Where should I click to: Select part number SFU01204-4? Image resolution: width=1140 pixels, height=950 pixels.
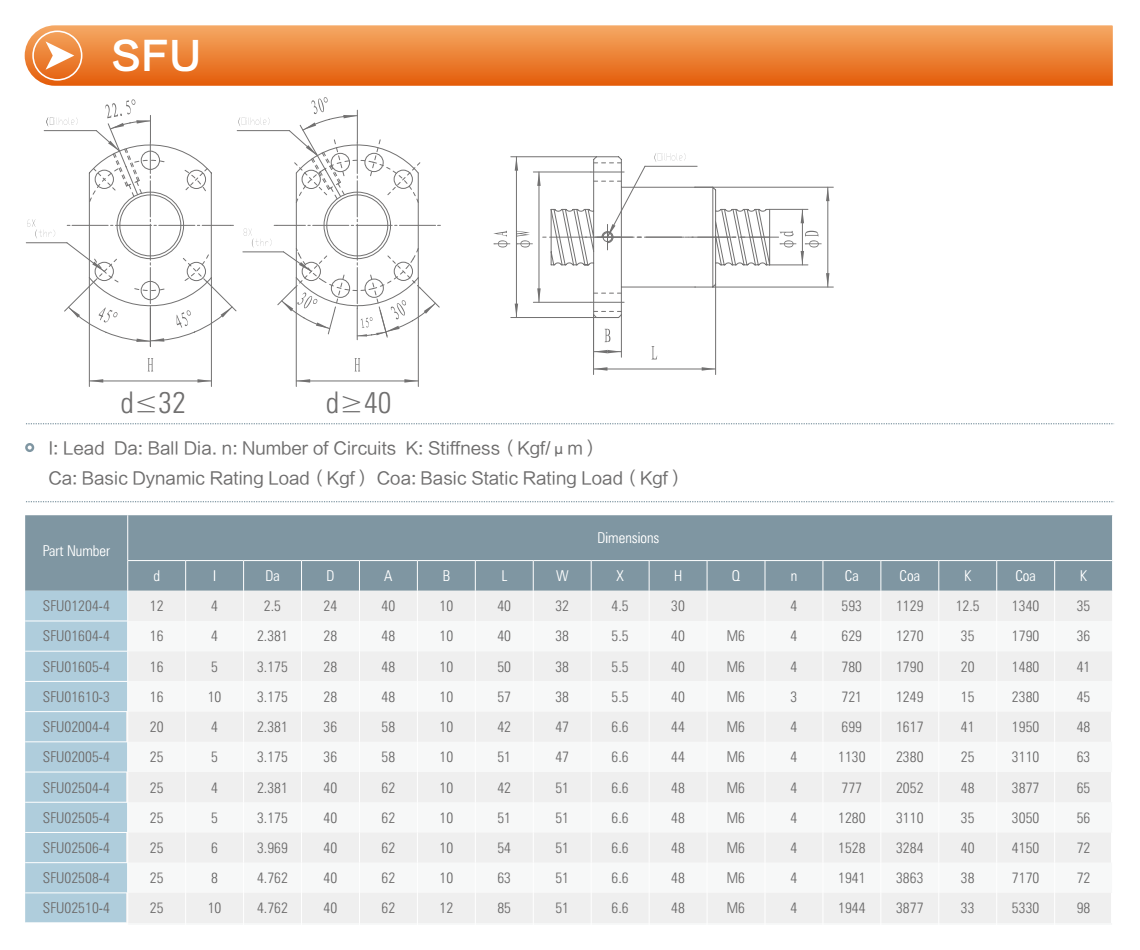tap(76, 606)
